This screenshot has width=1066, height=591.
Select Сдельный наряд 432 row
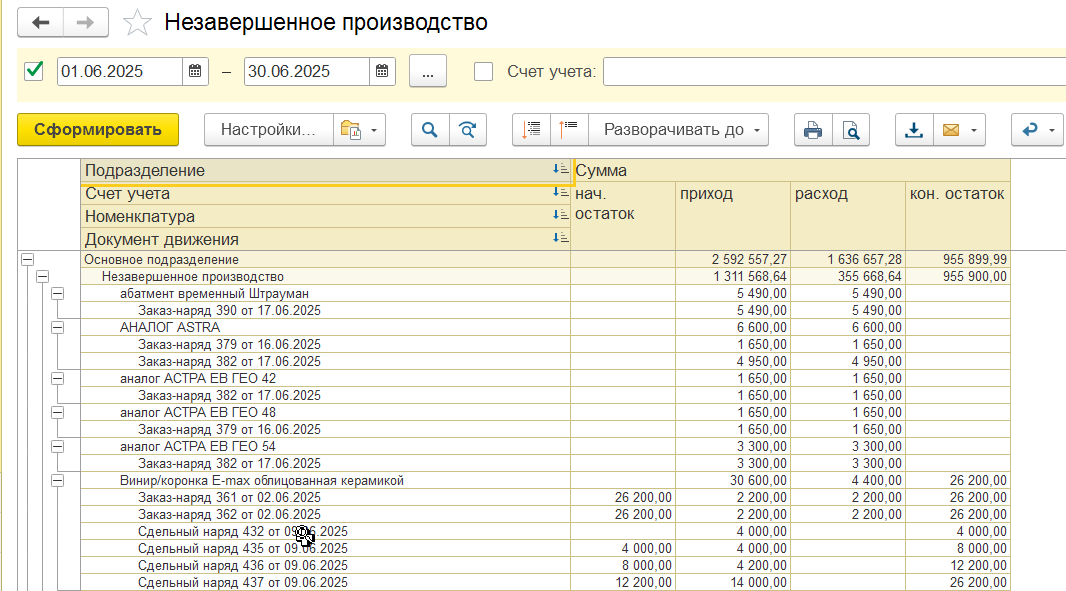[326, 532]
